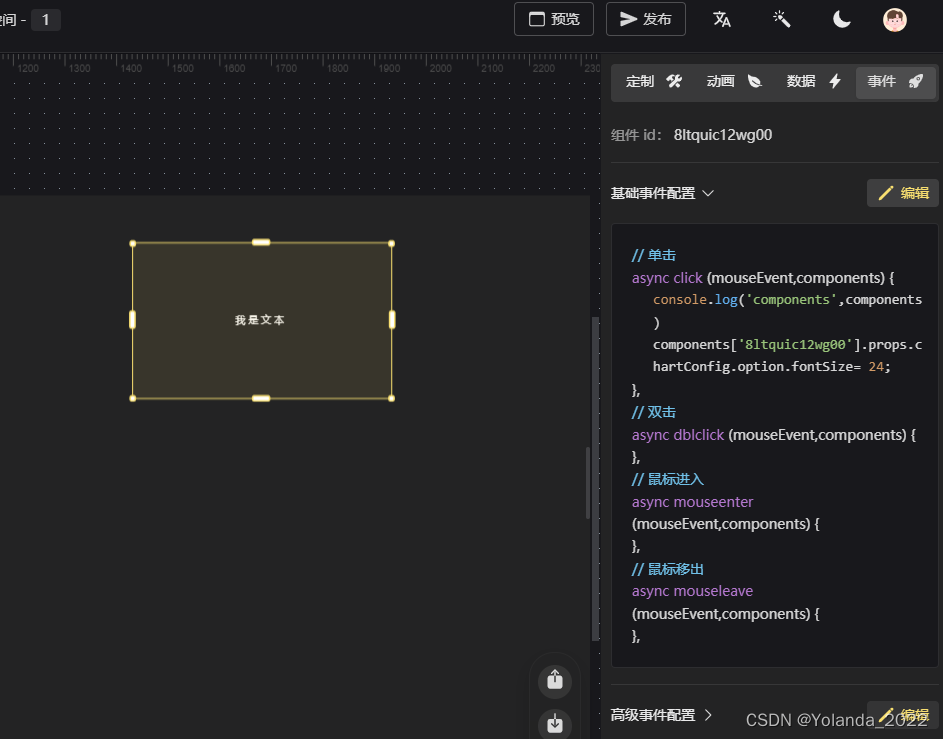The width and height of the screenshot is (943, 739).
Task: Click the import download icon near canvas bottom
Action: [554, 722]
